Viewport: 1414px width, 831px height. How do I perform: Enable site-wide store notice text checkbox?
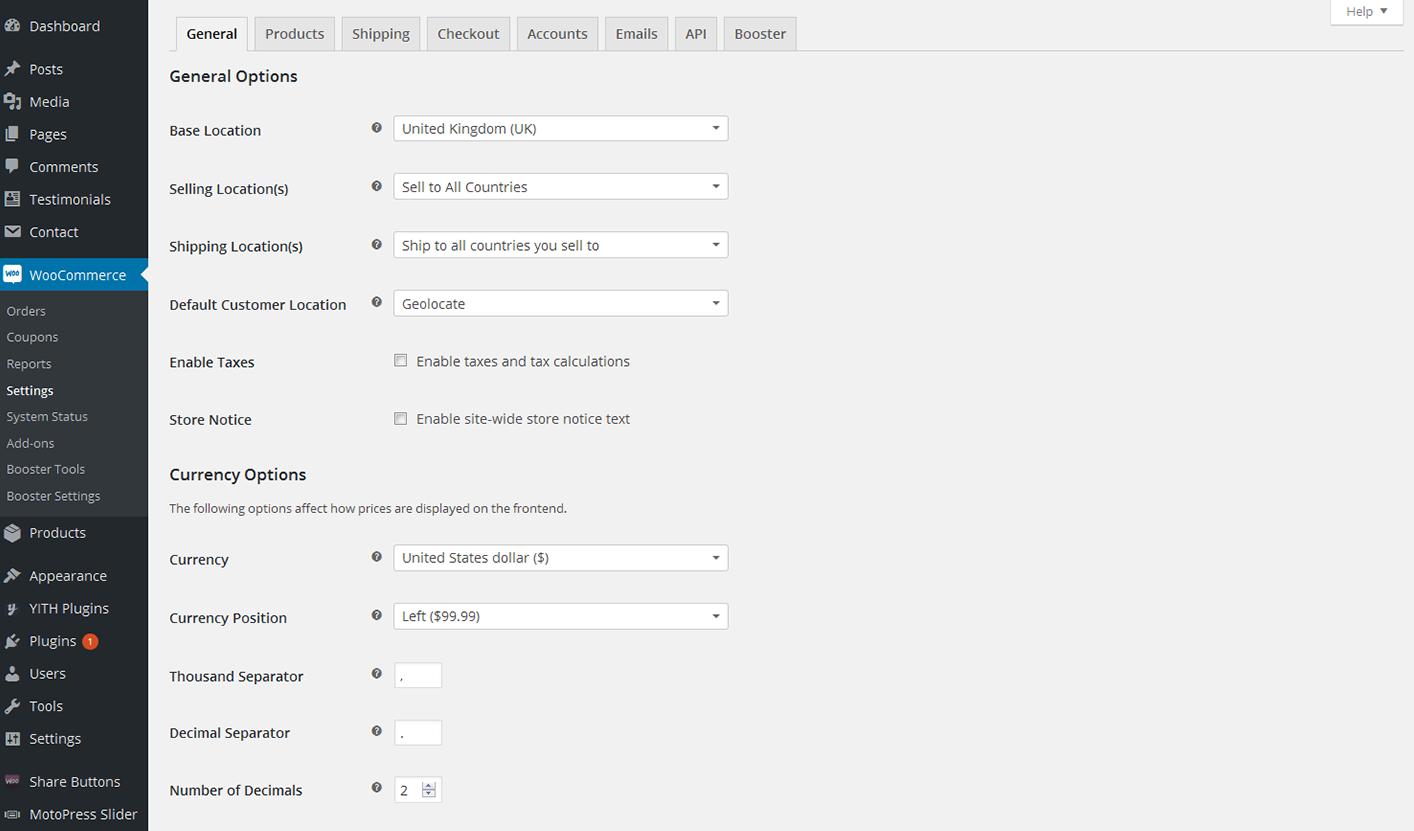(x=400, y=419)
